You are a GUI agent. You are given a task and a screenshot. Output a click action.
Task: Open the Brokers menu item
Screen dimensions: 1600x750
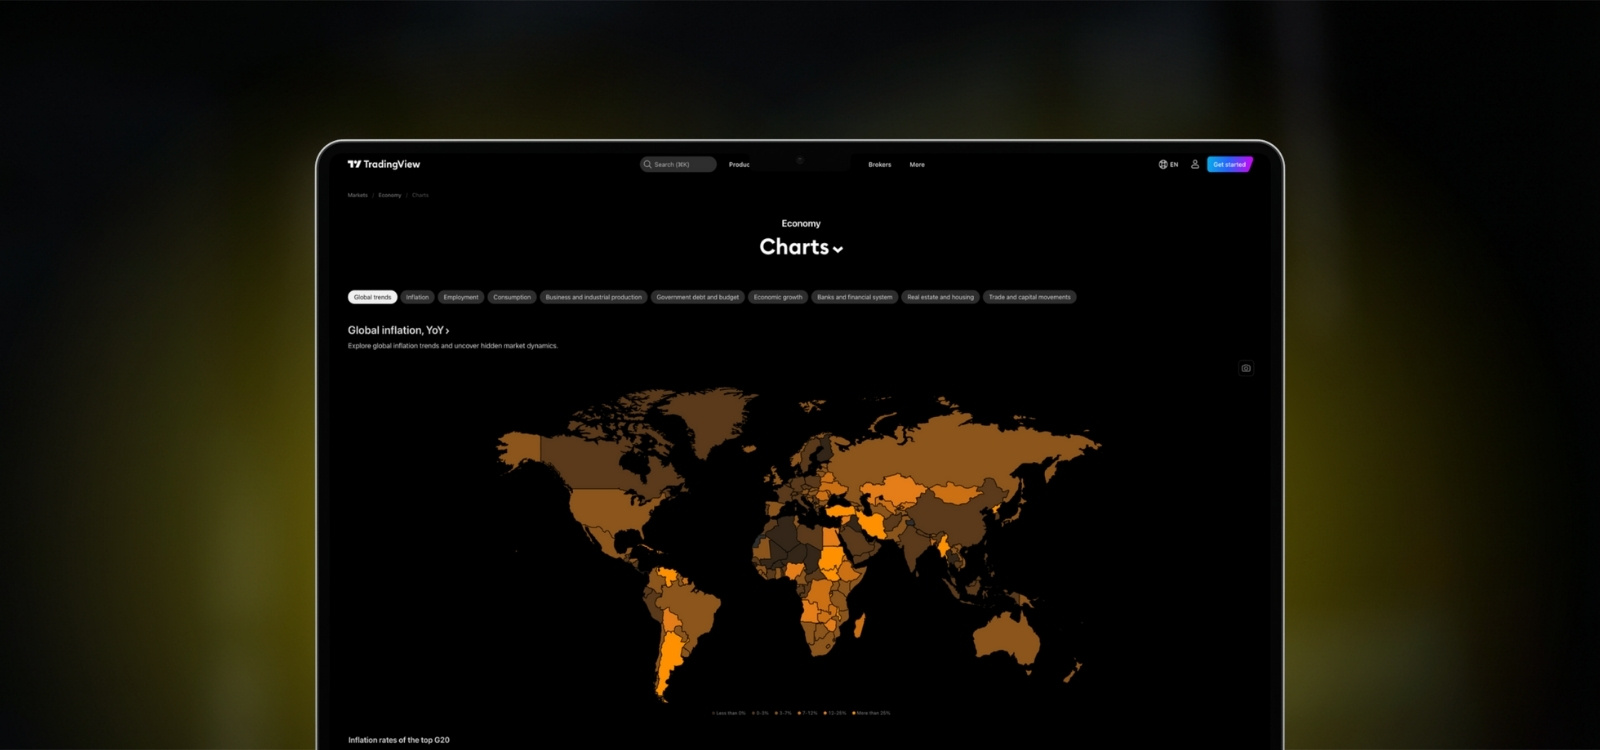880,164
